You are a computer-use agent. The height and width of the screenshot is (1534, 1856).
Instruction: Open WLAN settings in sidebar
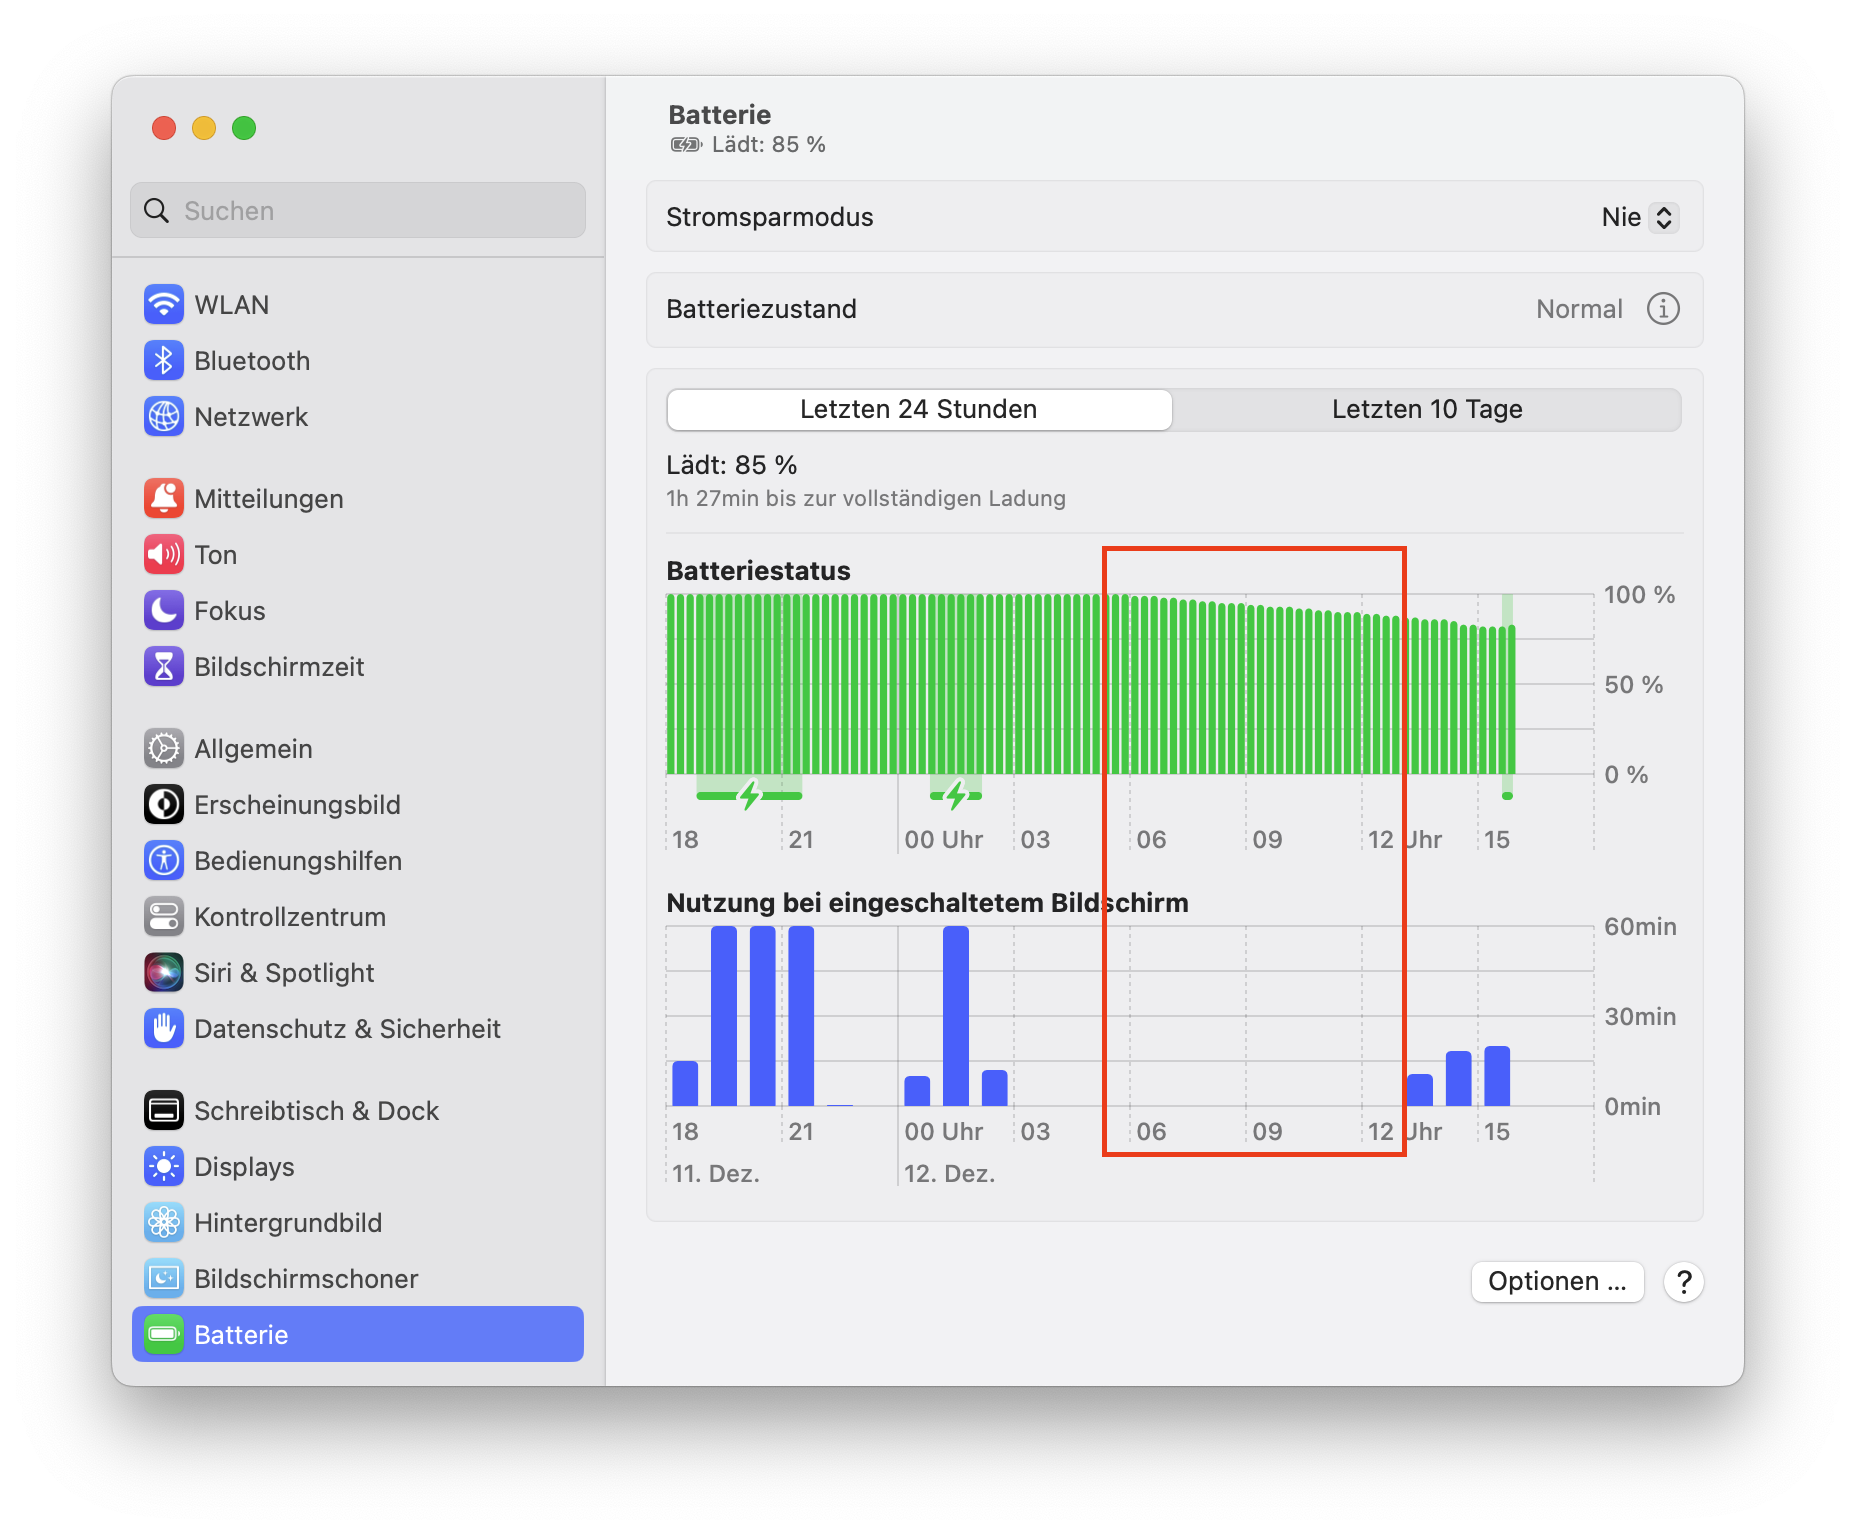click(x=231, y=305)
